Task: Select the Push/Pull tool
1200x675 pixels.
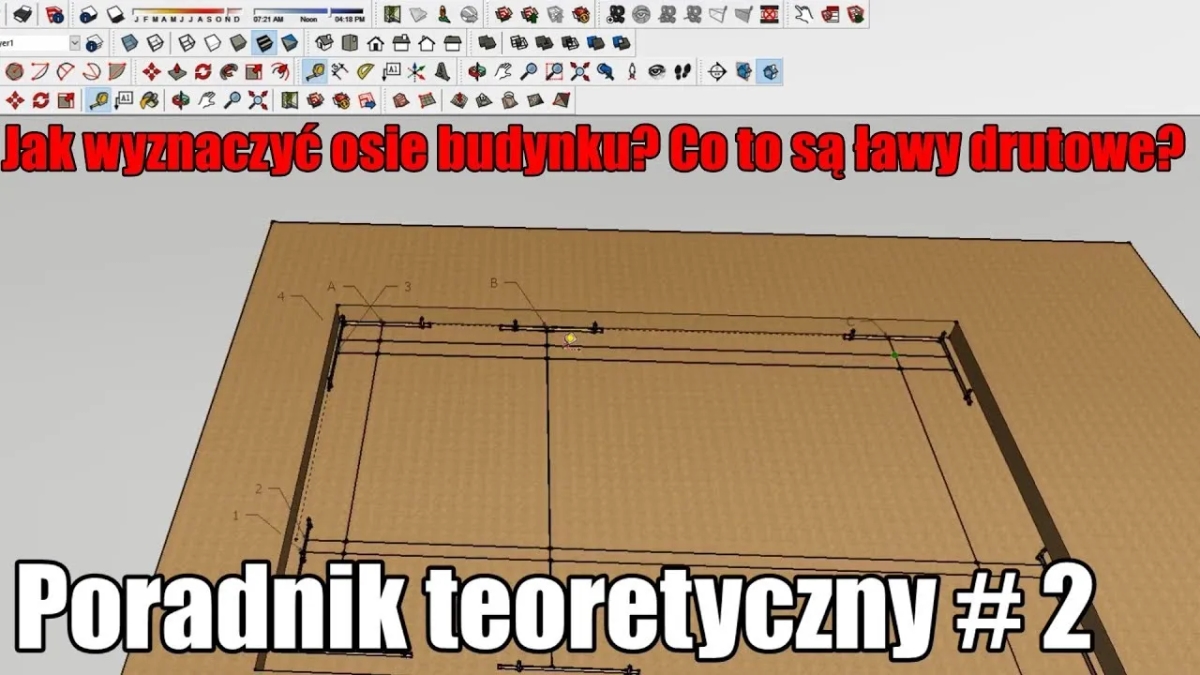Action: 176,72
